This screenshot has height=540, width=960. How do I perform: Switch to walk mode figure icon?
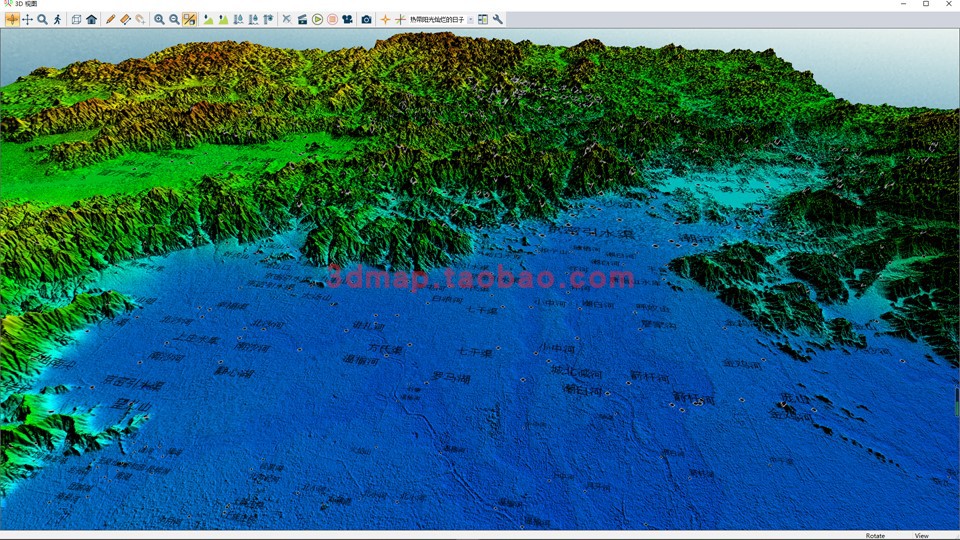tap(58, 20)
